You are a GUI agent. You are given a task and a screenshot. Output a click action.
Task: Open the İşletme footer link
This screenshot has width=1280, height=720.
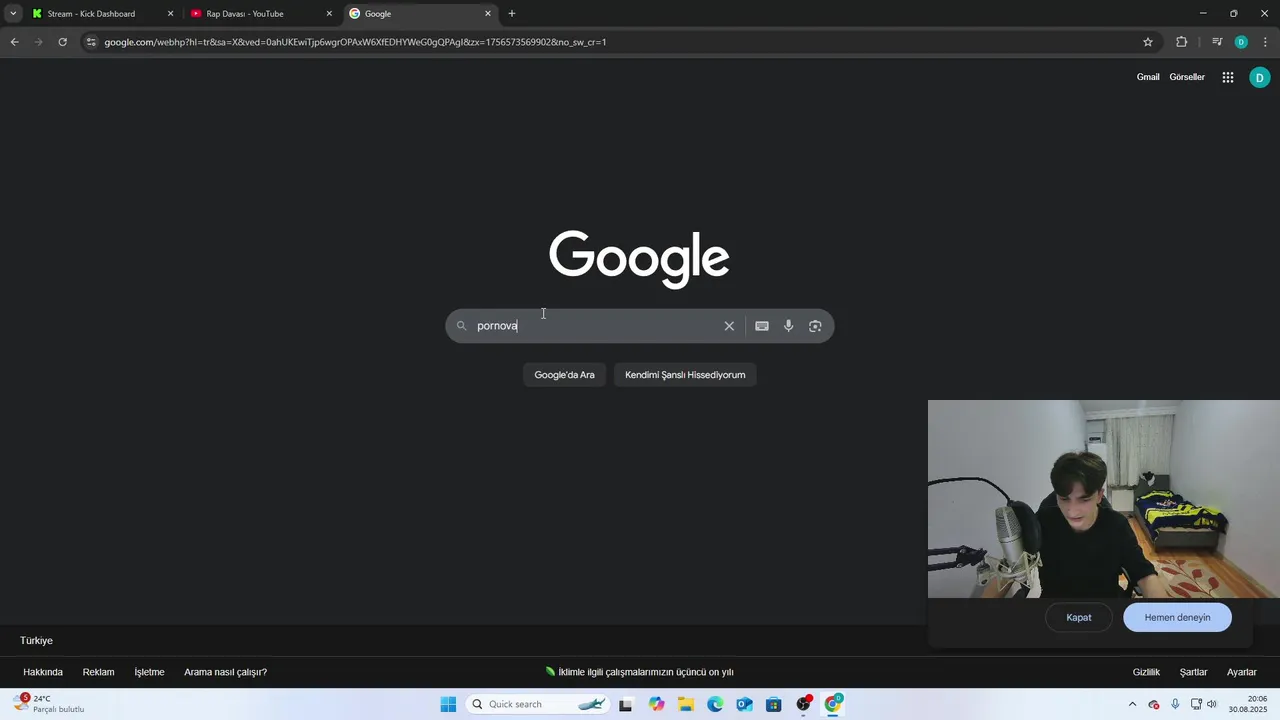click(x=149, y=672)
